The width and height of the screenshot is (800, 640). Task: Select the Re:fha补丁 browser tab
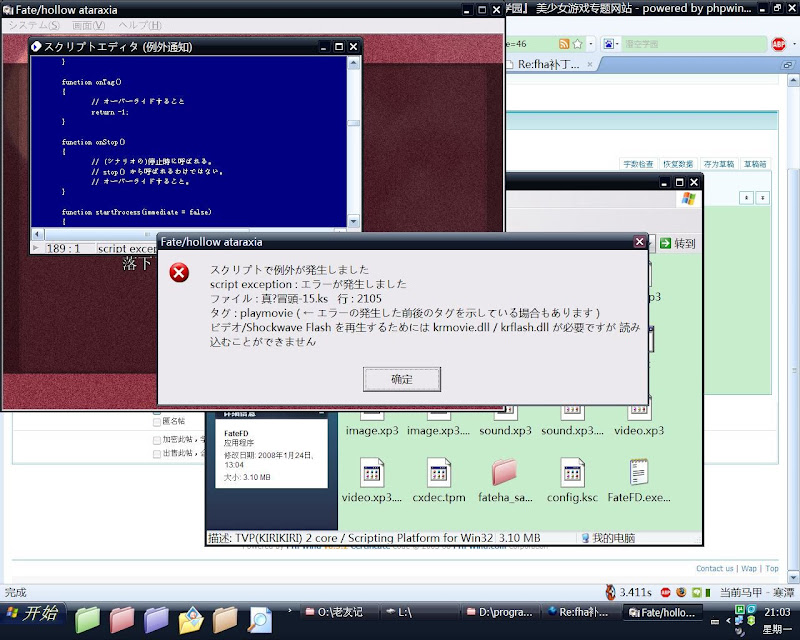548,64
